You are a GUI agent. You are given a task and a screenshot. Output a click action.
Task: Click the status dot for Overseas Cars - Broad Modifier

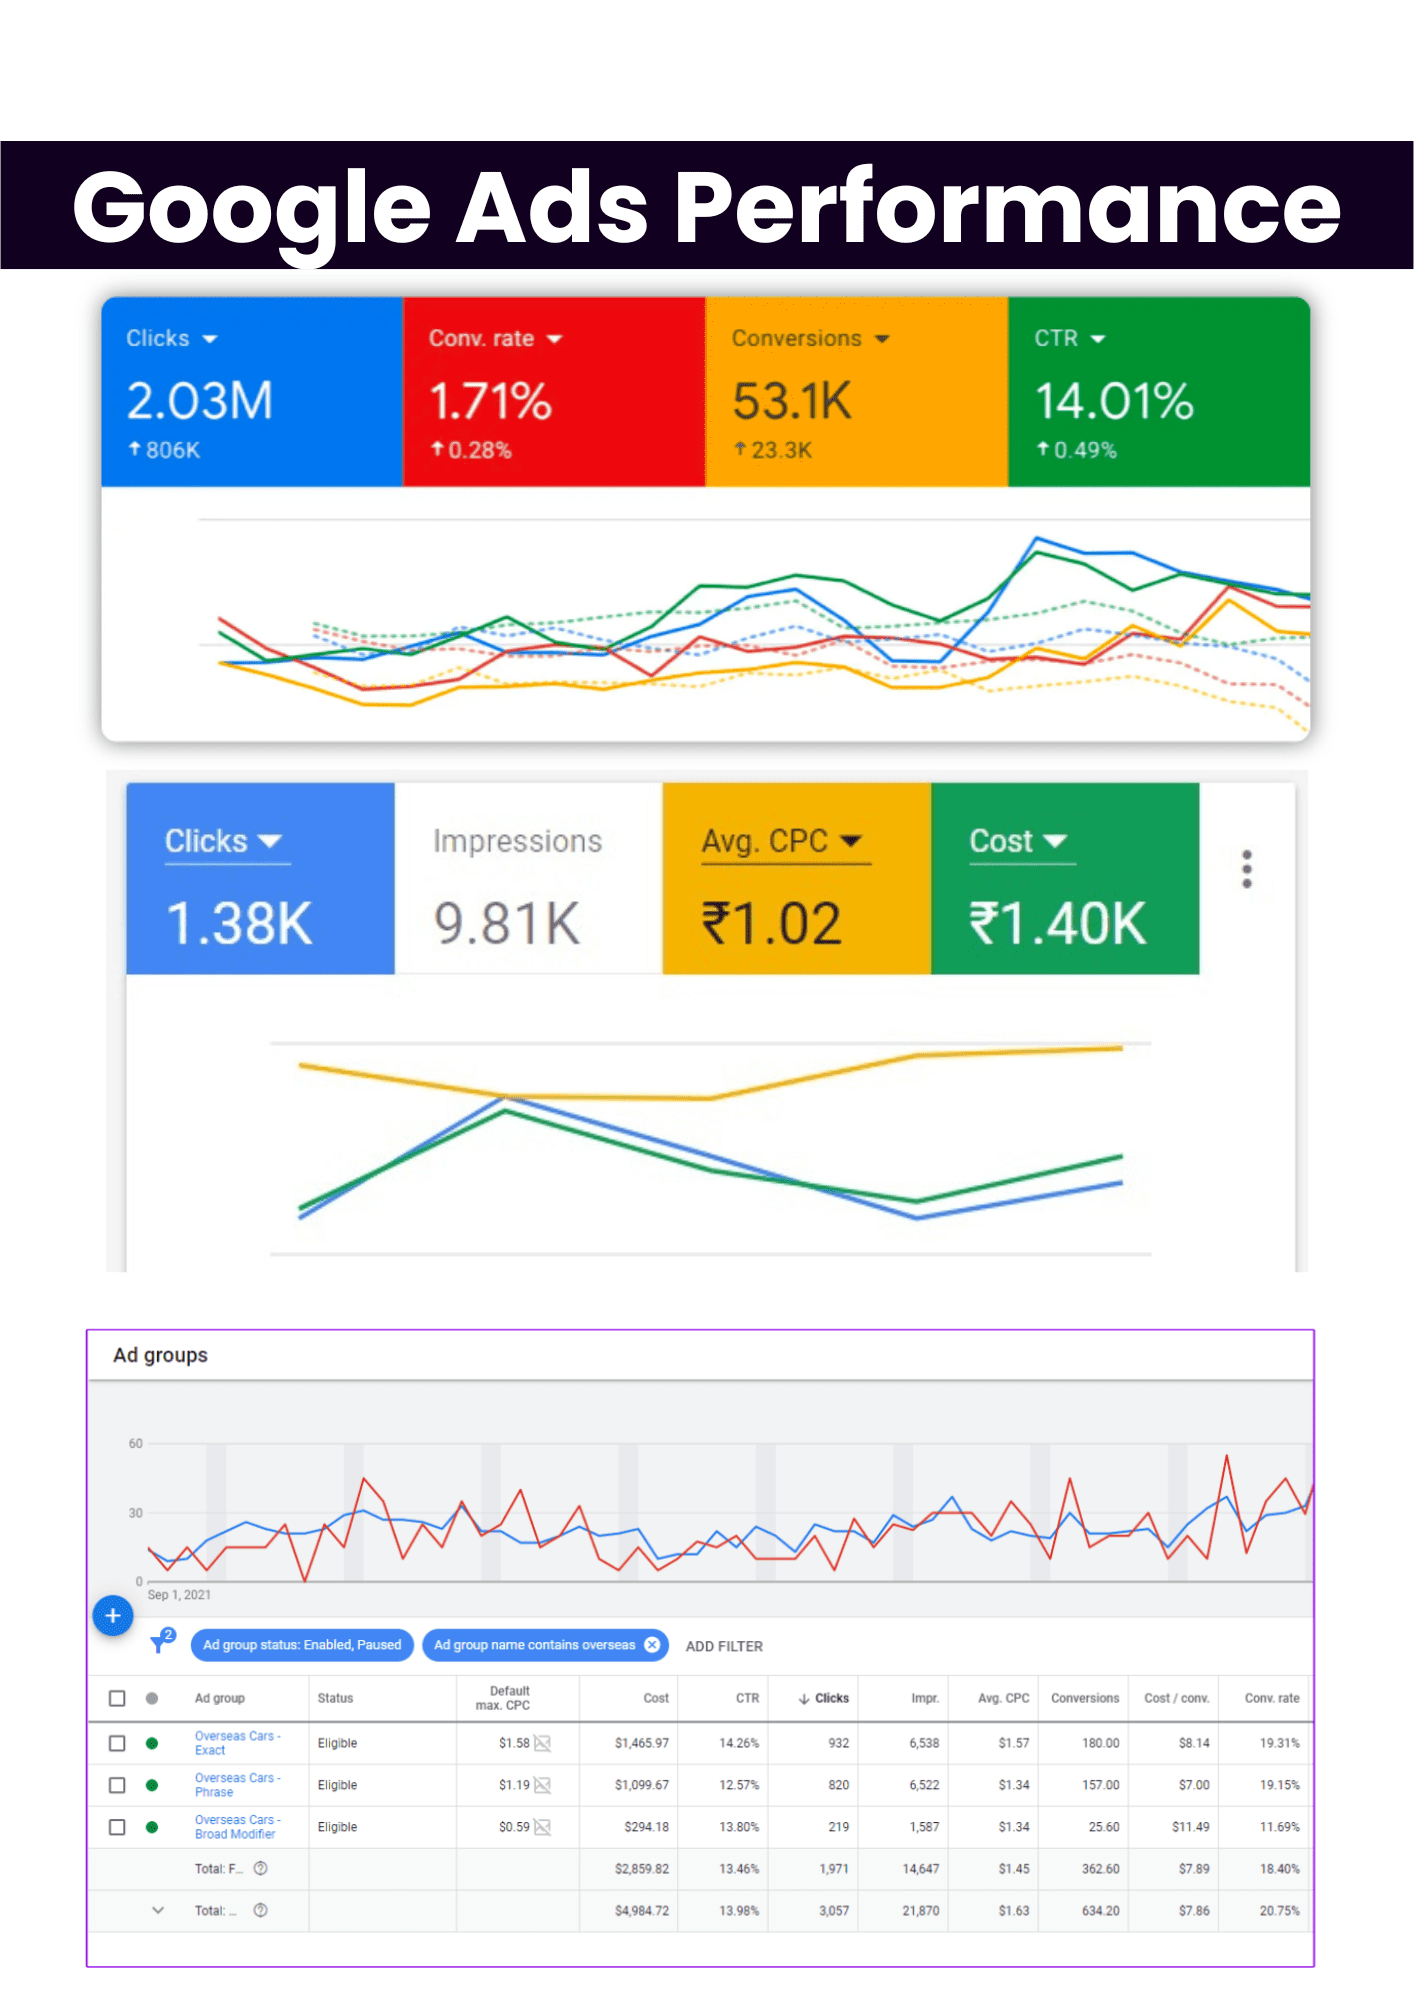pos(152,1827)
